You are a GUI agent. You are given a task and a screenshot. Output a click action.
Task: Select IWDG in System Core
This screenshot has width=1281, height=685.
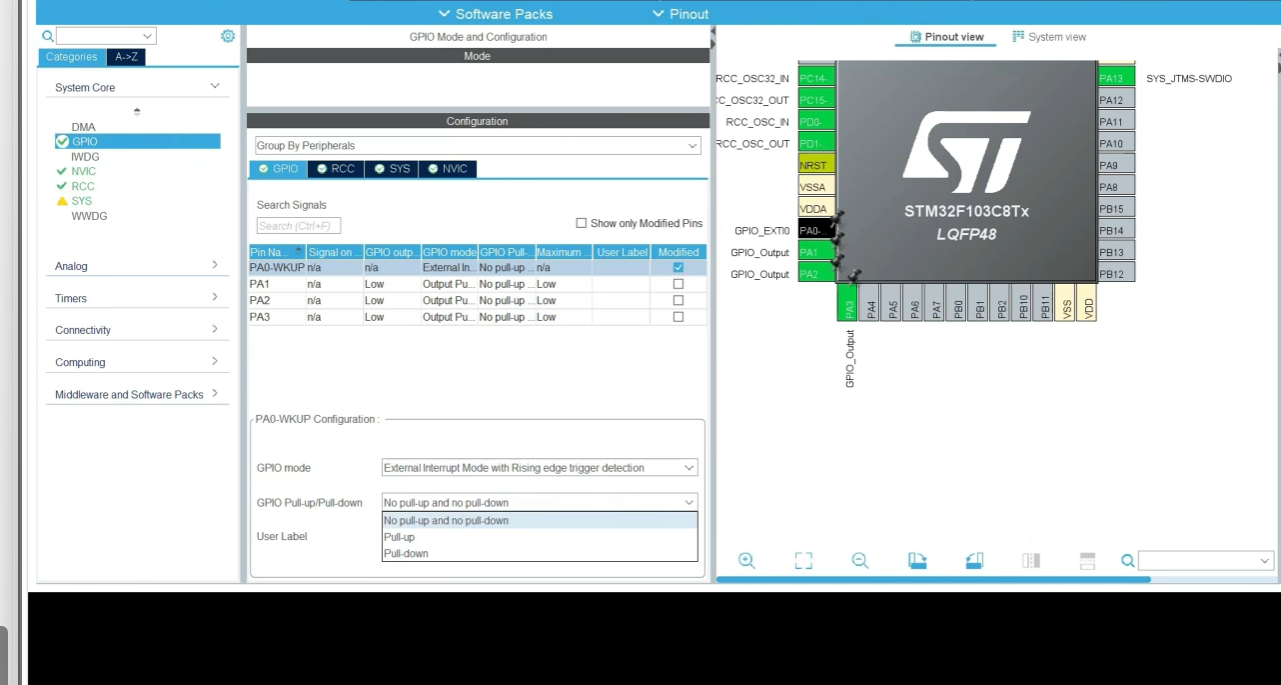pyautogui.click(x=85, y=157)
